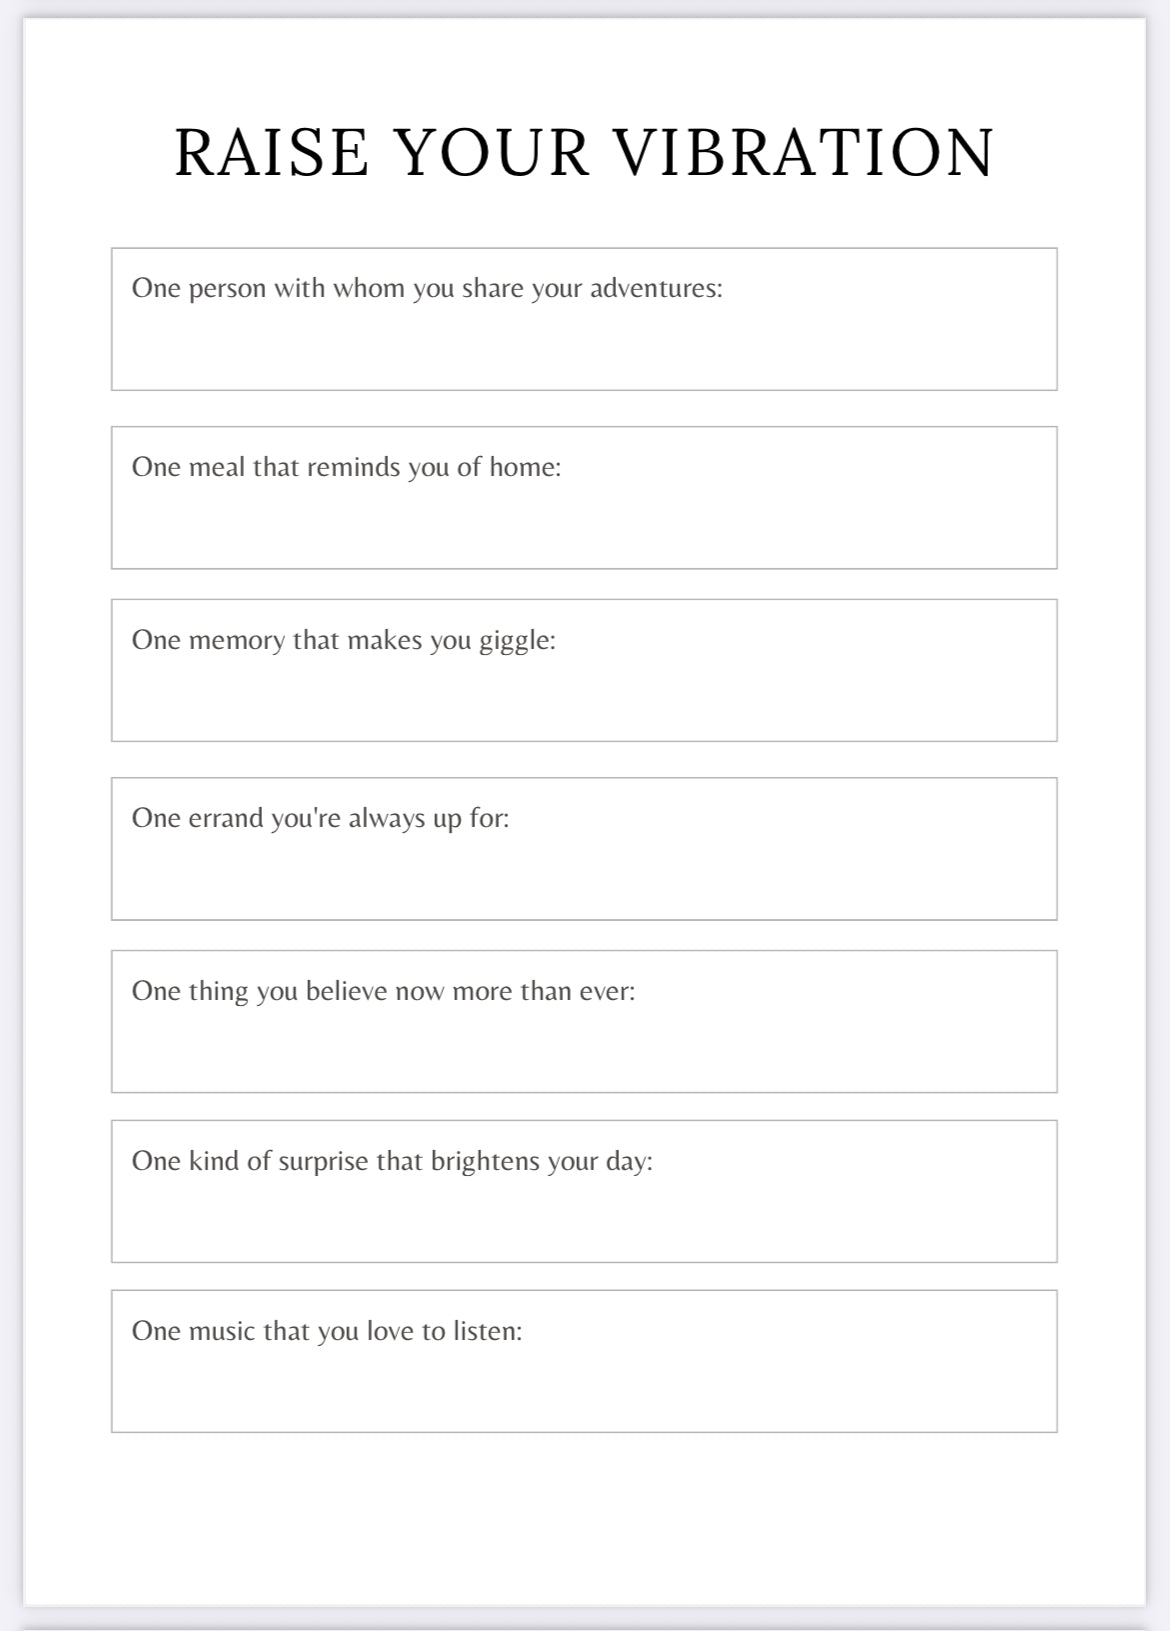
Task: Click the word 'YOUR' in the heading
Action: tap(491, 153)
